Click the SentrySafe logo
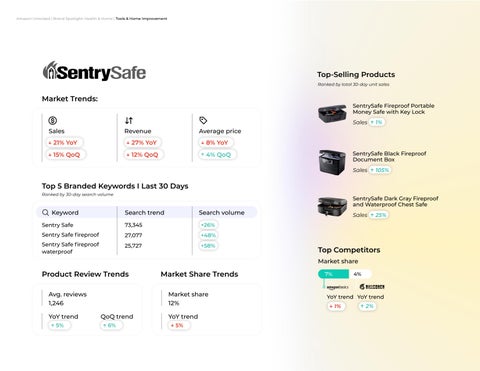 (x=94, y=71)
